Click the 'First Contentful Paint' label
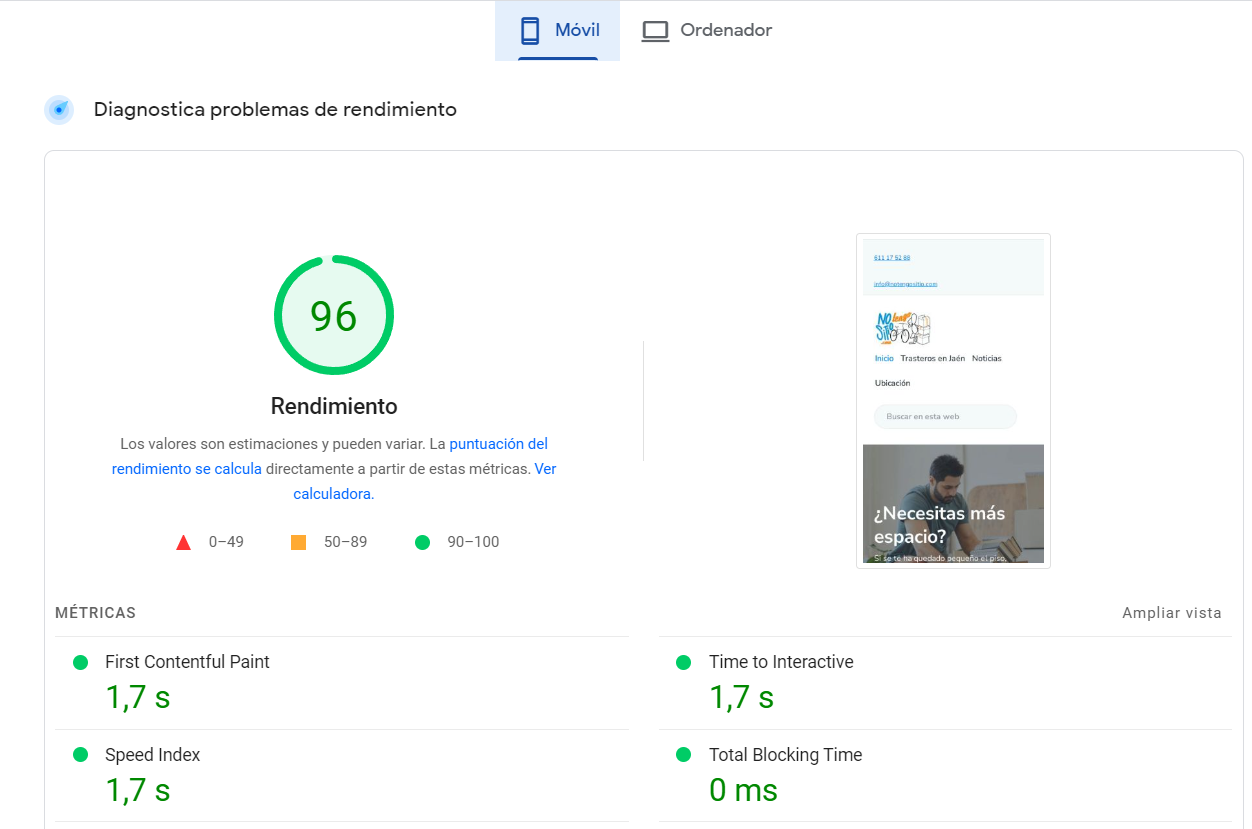This screenshot has width=1252, height=829. pos(187,662)
